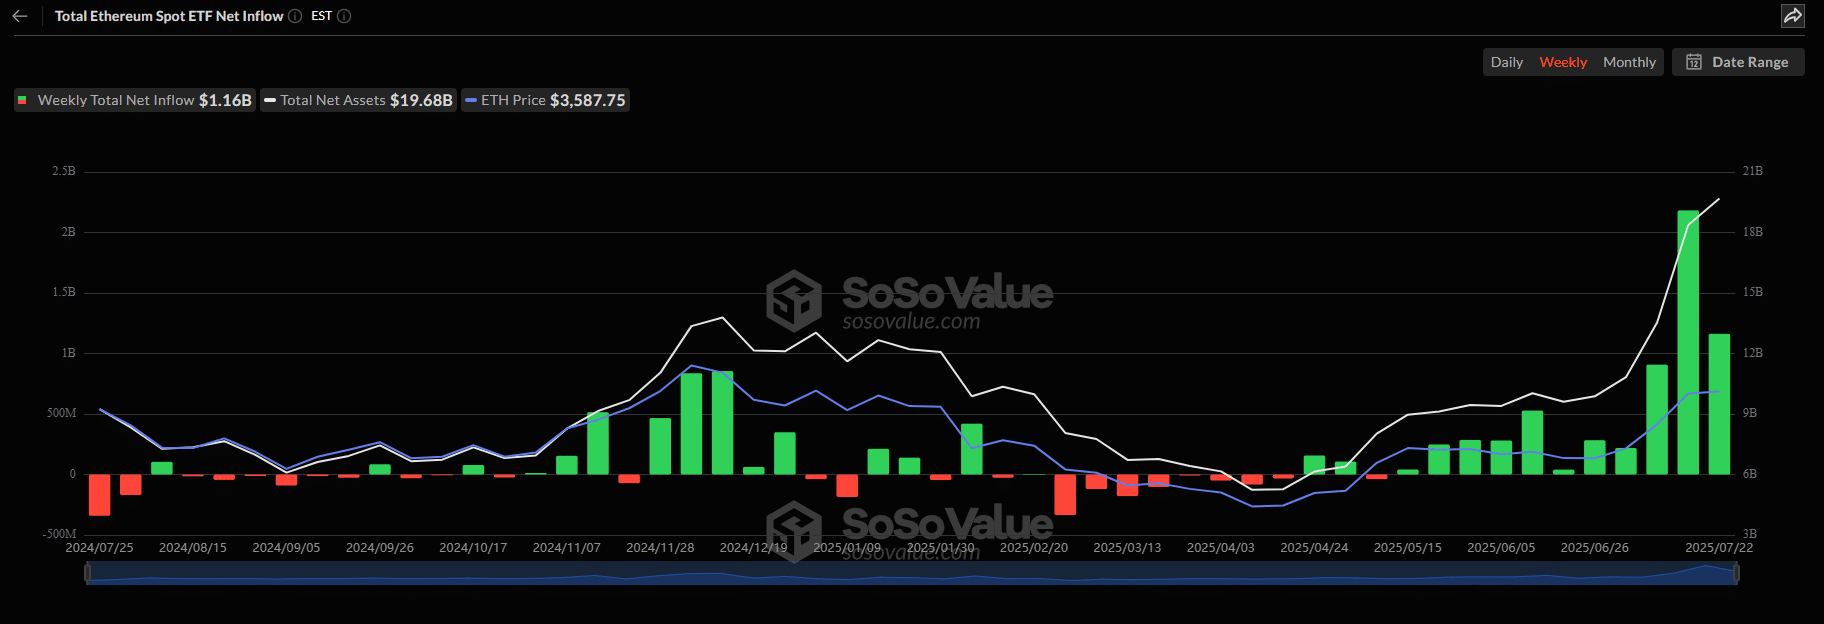Click the last green bar for 2025/07/22
The width and height of the screenshot is (1824, 624).
pos(1719,404)
